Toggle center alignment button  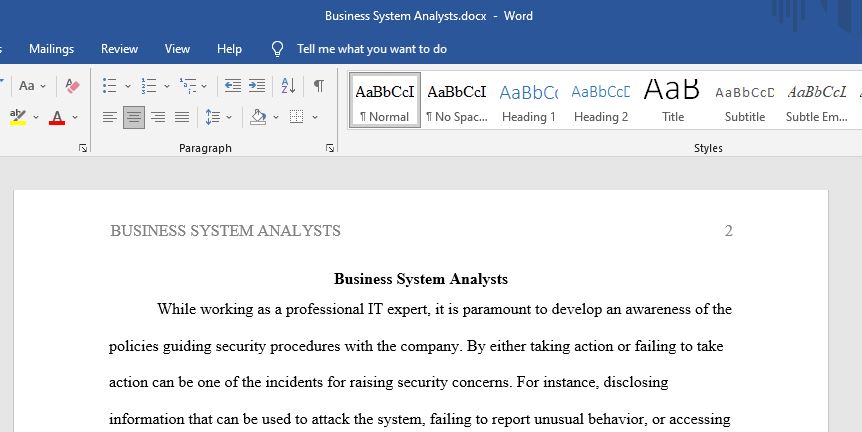tap(134, 117)
